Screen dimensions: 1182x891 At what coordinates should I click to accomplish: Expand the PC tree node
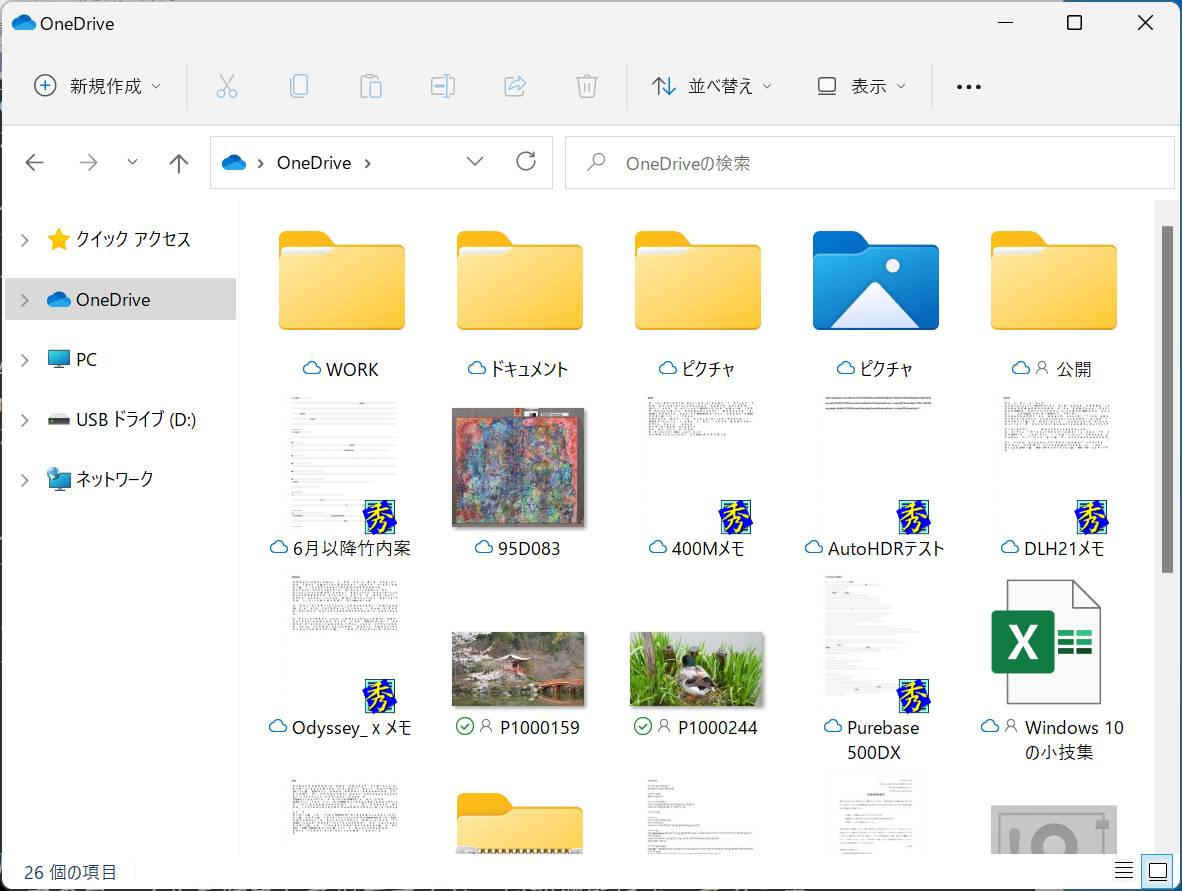click(x=25, y=360)
